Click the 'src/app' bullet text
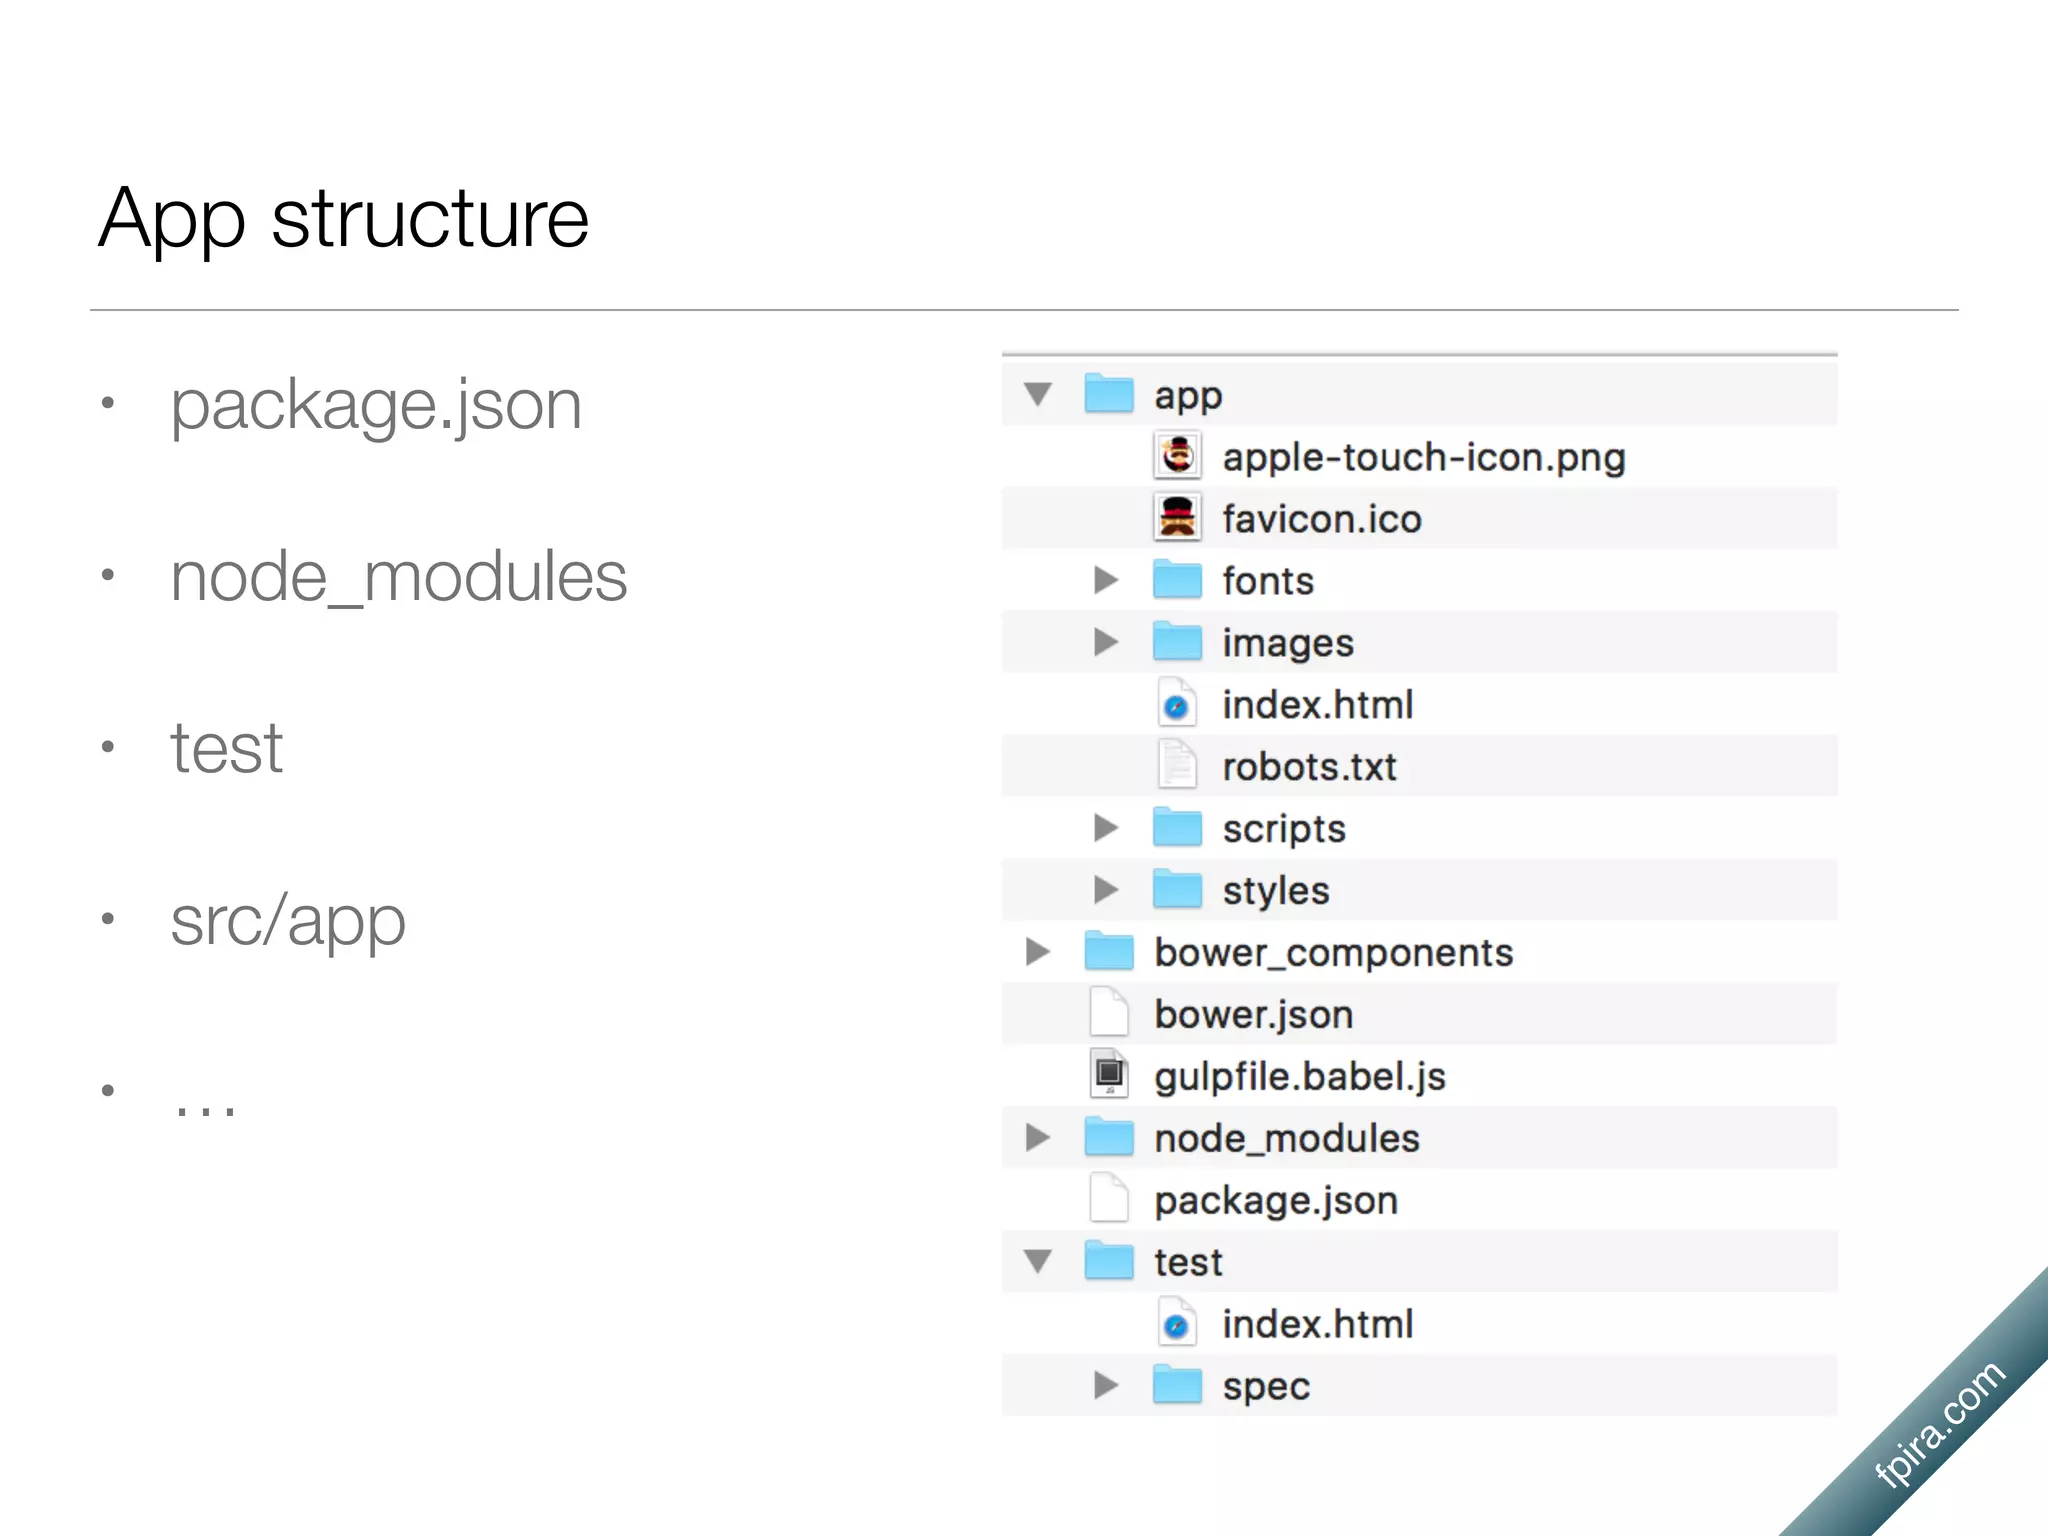Viewport: 2048px width, 1536px height. point(288,922)
